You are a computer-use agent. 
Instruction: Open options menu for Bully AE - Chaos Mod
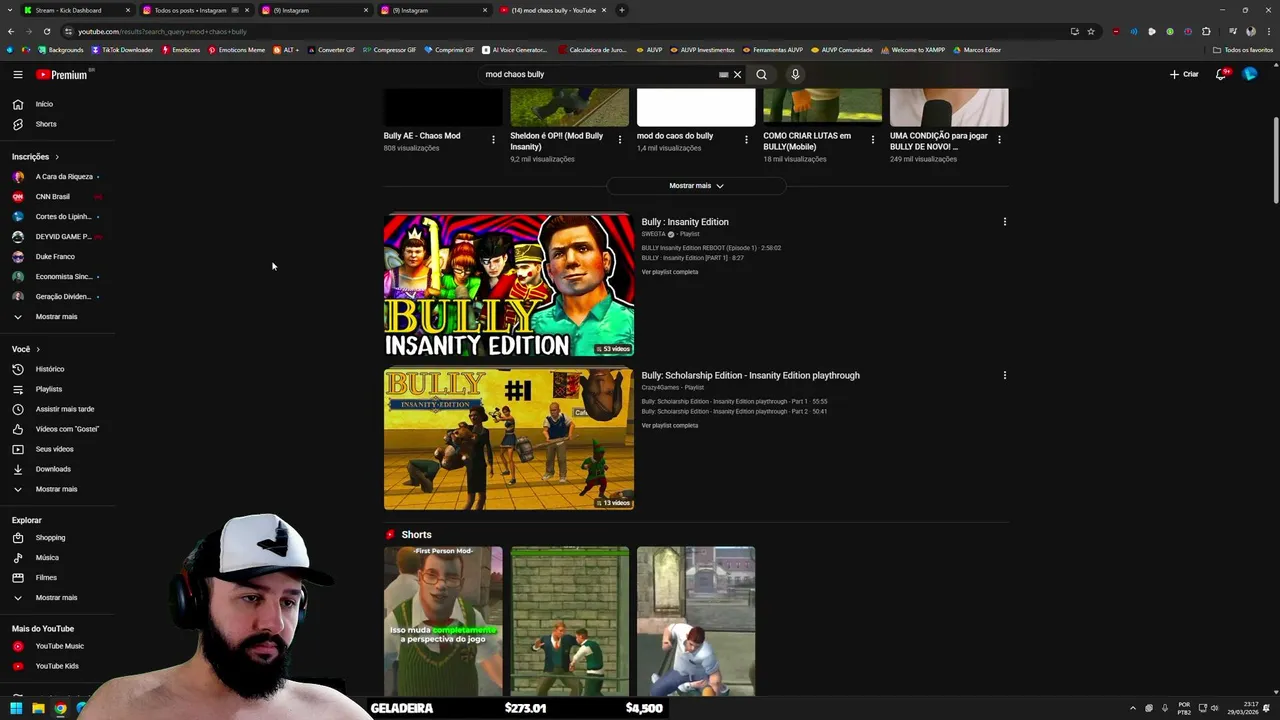[493, 140]
